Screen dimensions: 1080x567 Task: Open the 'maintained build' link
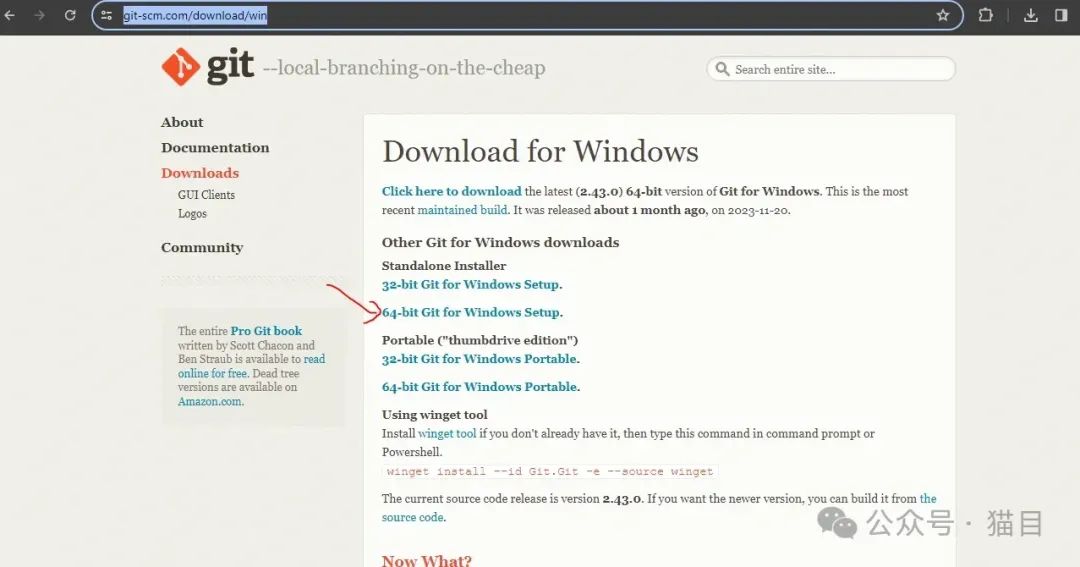click(x=462, y=210)
